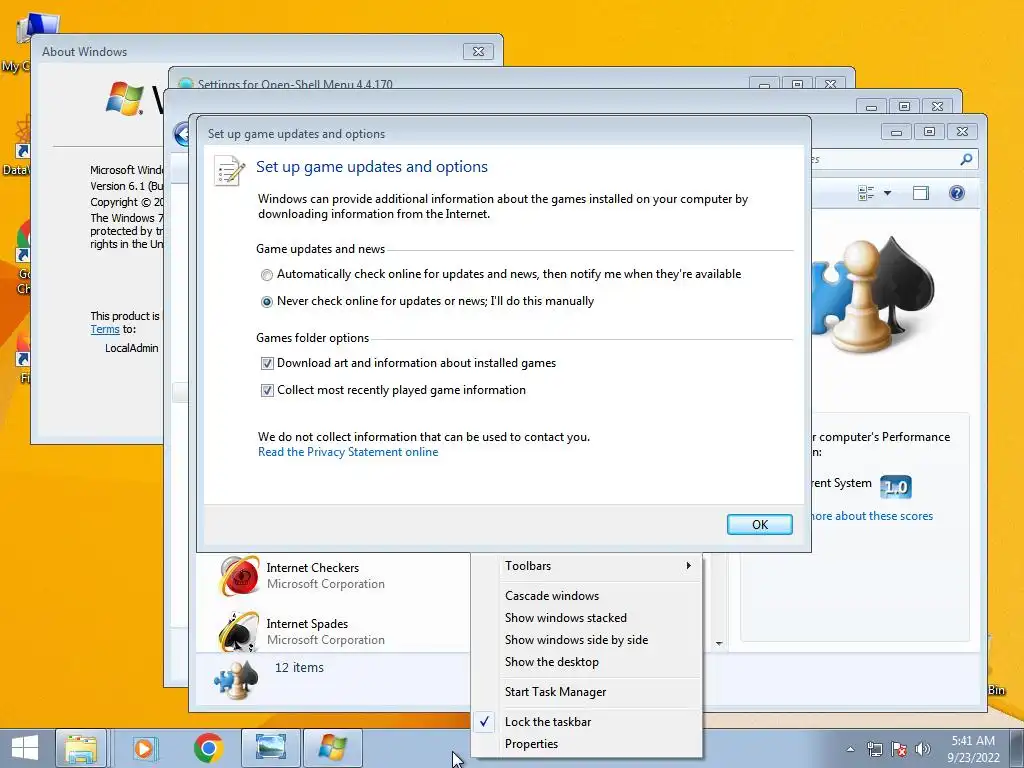Open Google Chrome from taskbar
Screen dimensions: 1024x768
point(208,748)
